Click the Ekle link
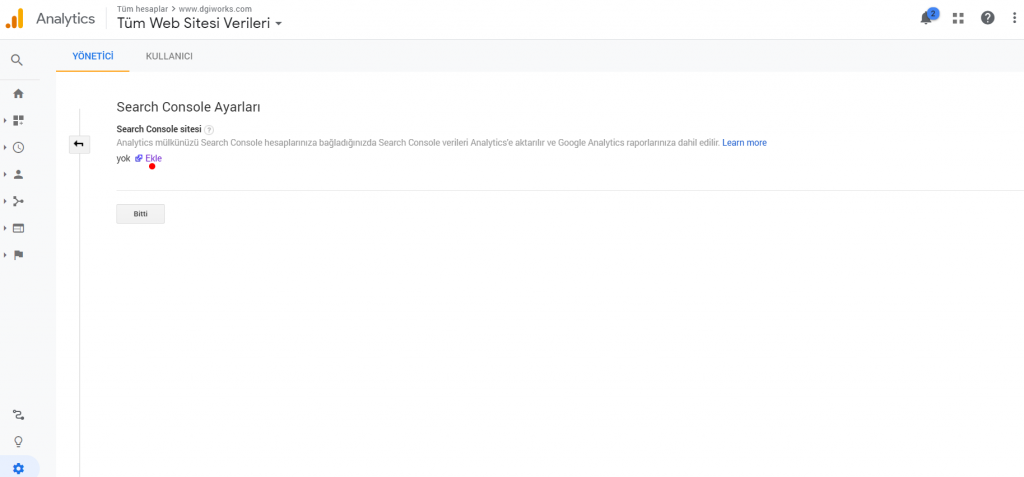The height and width of the screenshot is (477, 1024). pos(153,158)
